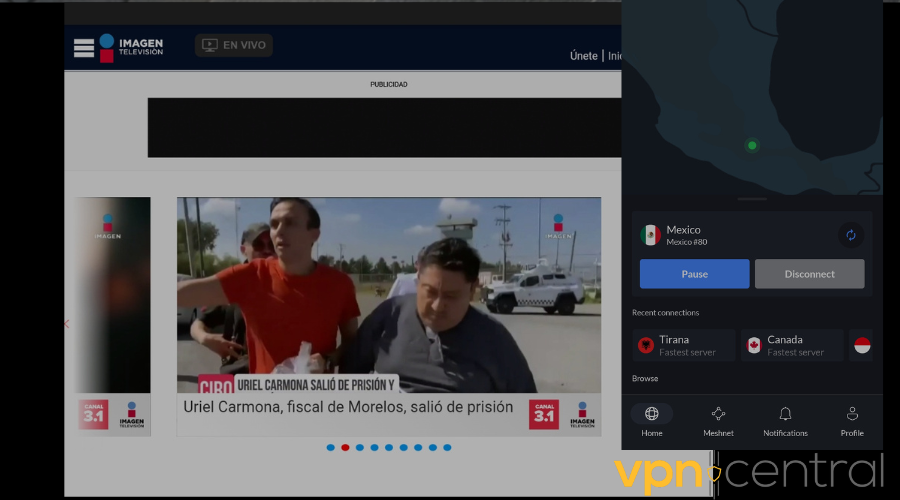Click the red-white flag recent connection
This screenshot has height=500, width=900.
(x=862, y=345)
